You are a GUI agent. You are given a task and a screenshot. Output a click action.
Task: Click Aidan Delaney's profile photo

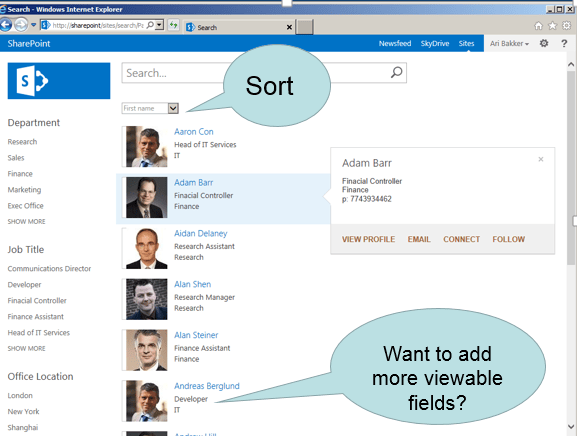[146, 248]
